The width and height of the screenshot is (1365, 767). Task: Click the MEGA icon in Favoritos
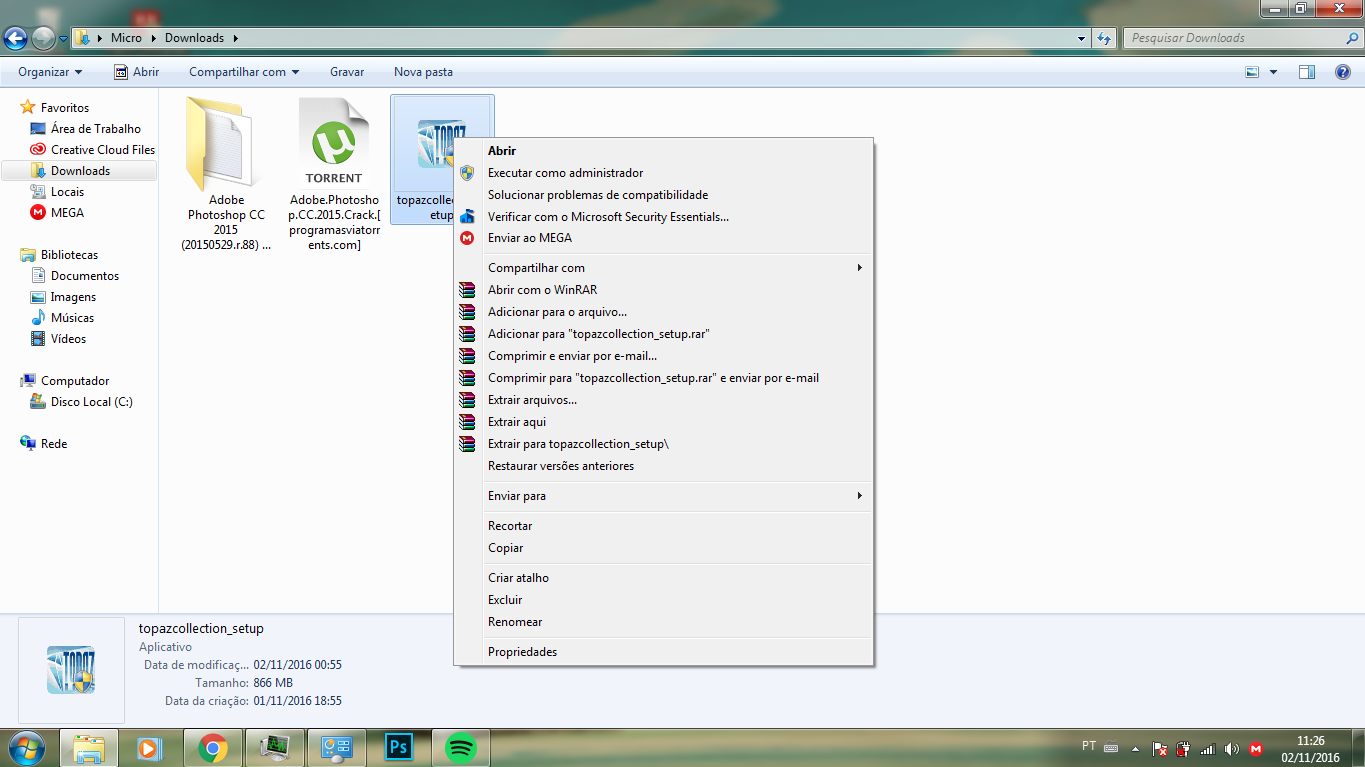(x=38, y=212)
